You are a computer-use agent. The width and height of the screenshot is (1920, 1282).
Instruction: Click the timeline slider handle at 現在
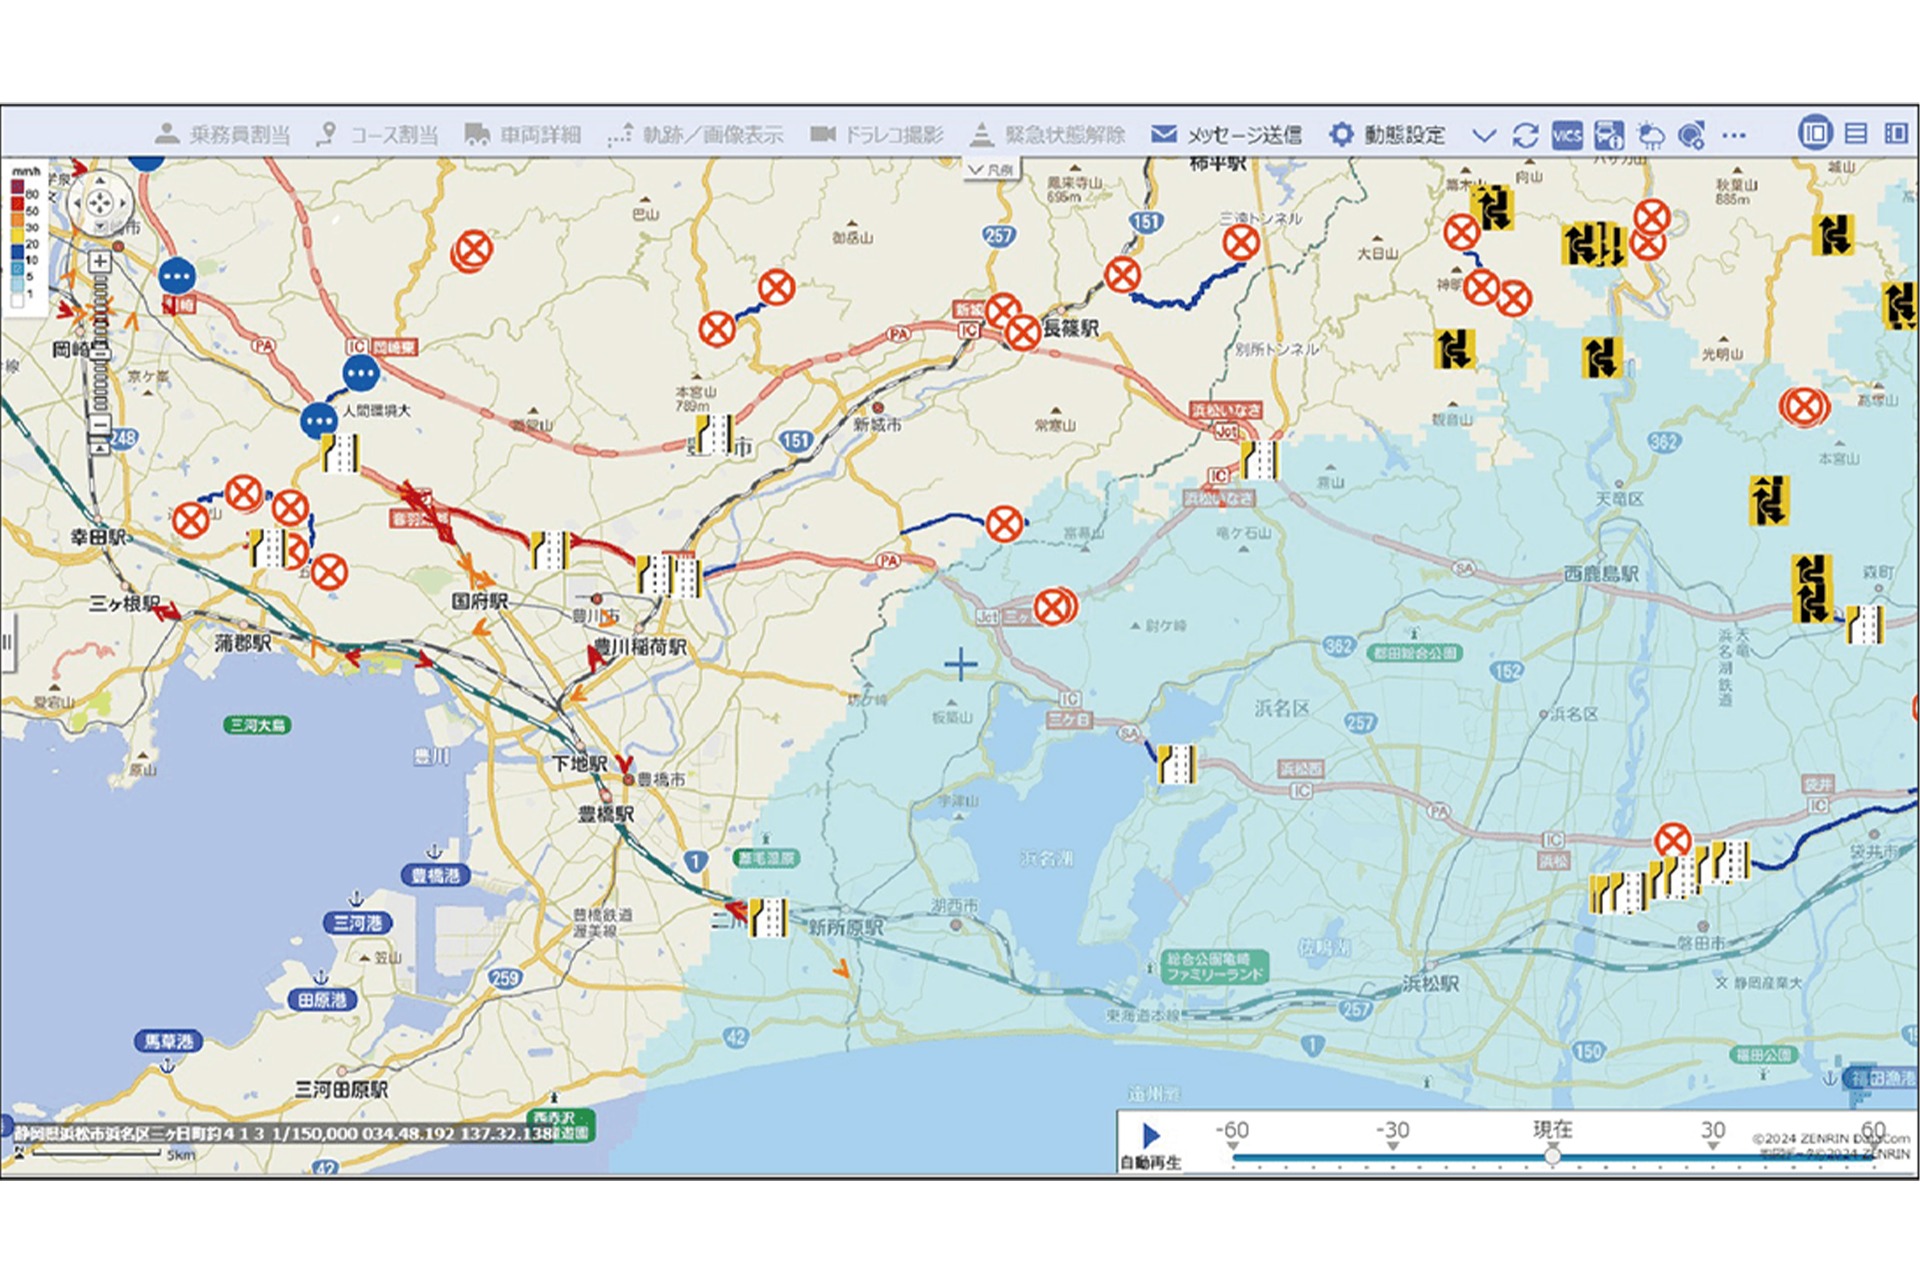click(1552, 1156)
